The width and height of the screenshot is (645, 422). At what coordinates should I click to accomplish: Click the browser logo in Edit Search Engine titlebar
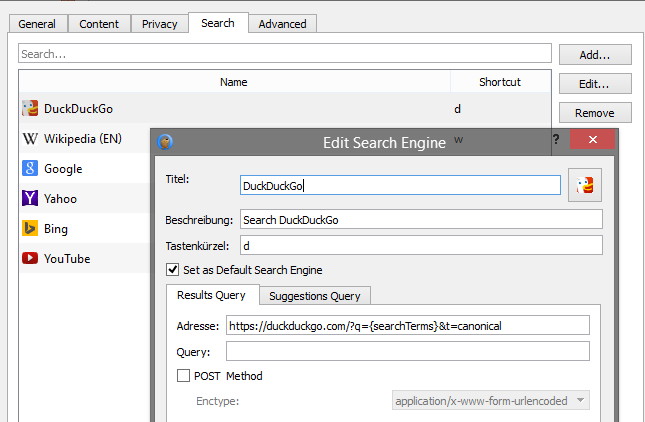pyautogui.click(x=165, y=142)
